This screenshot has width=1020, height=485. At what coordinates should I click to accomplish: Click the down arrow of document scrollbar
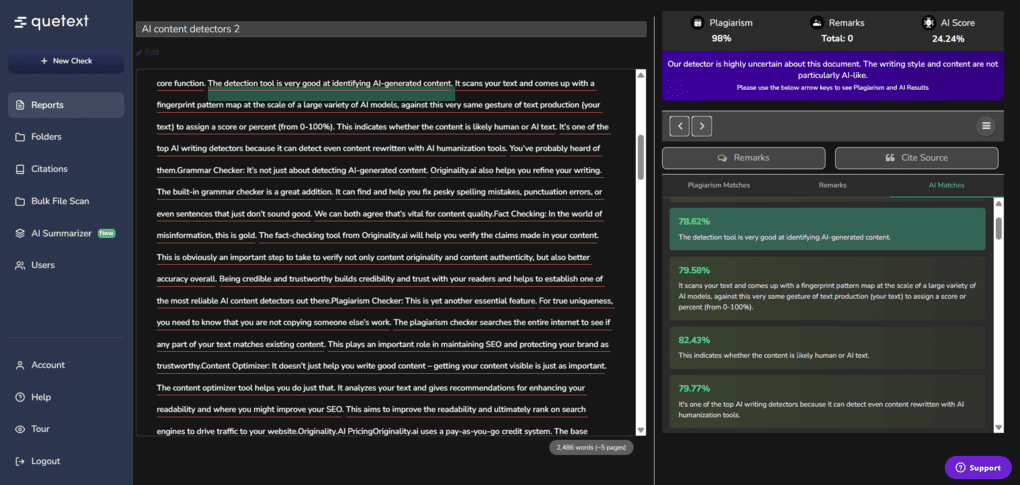click(x=641, y=430)
